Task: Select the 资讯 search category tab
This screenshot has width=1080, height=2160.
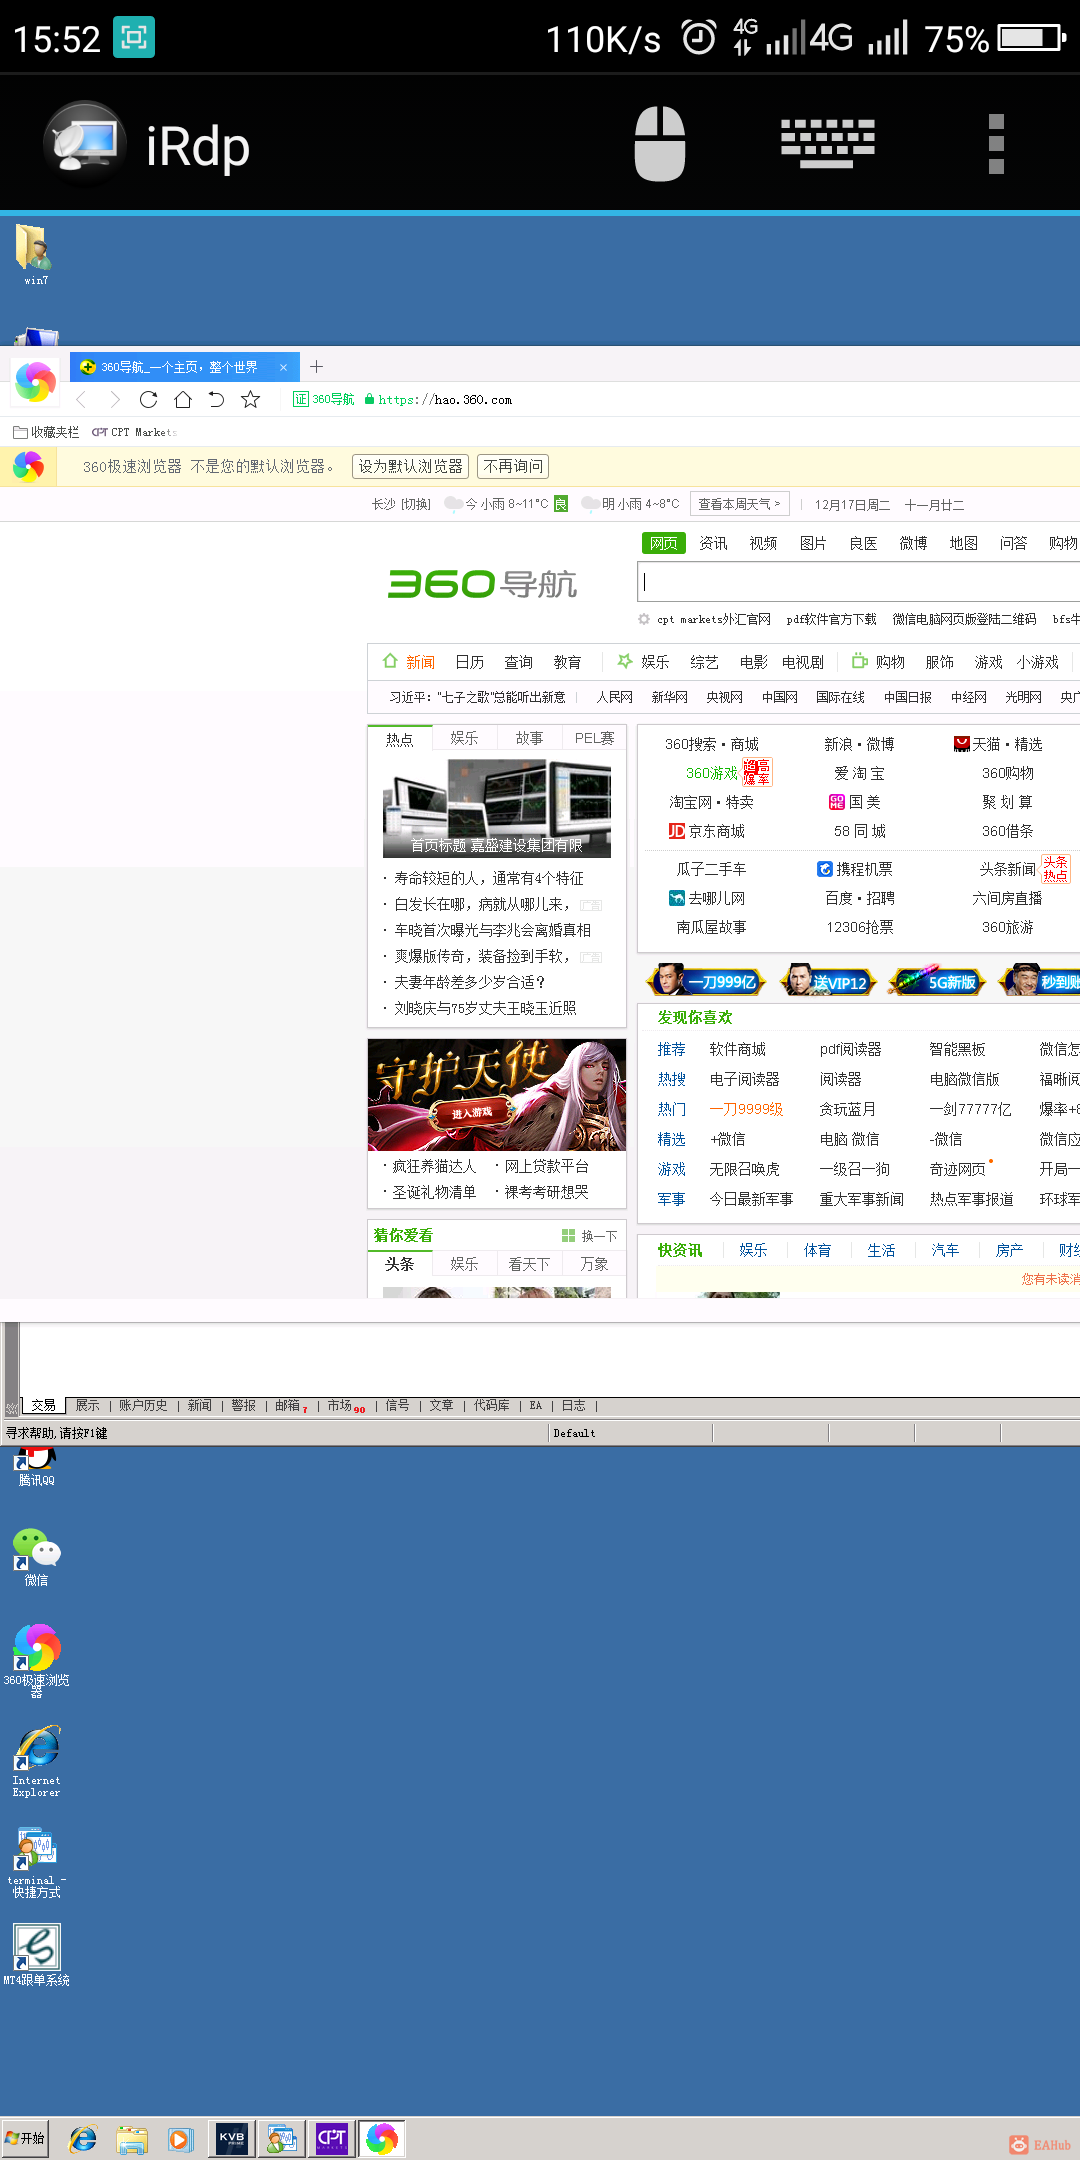Action: 713,543
